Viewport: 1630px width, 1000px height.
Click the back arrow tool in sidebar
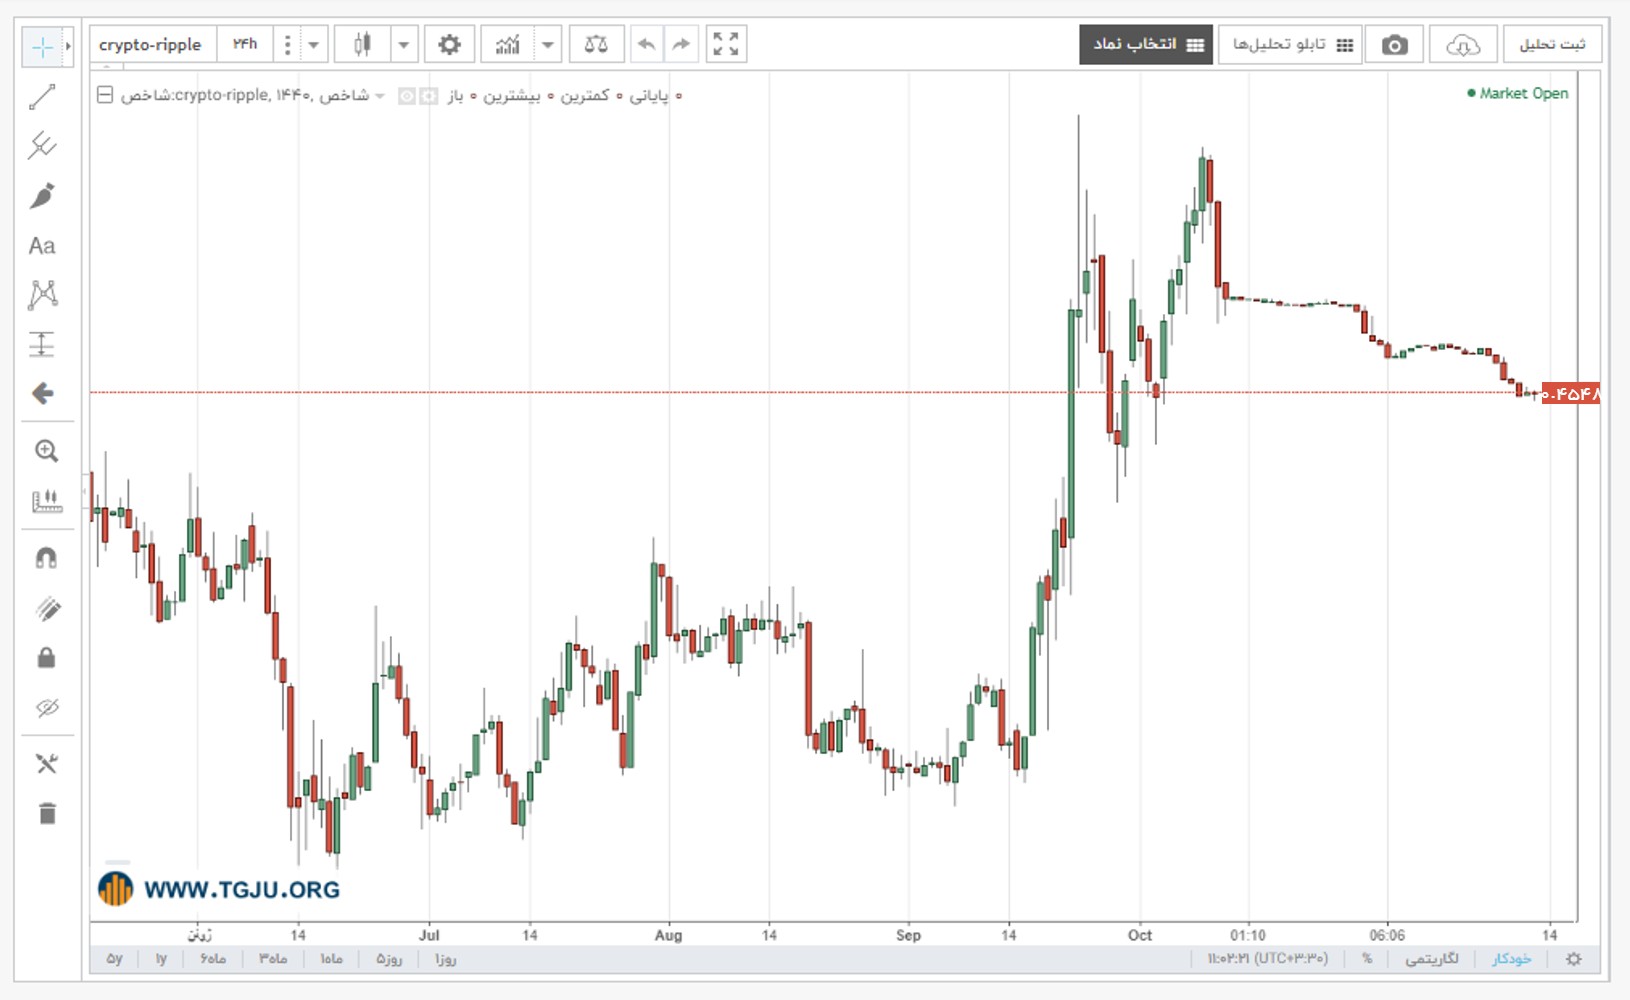(42, 394)
